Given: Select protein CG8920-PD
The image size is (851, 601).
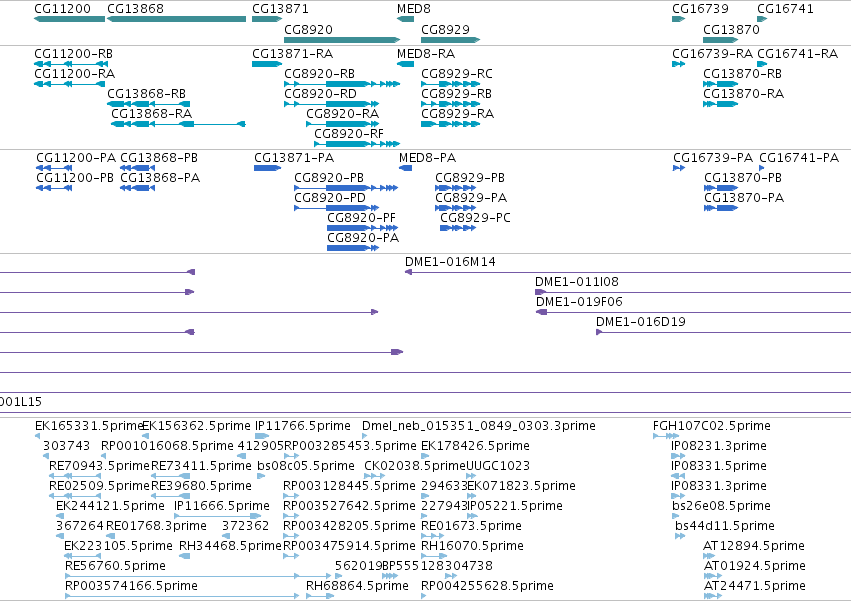Looking at the screenshot, I should coord(330,198).
